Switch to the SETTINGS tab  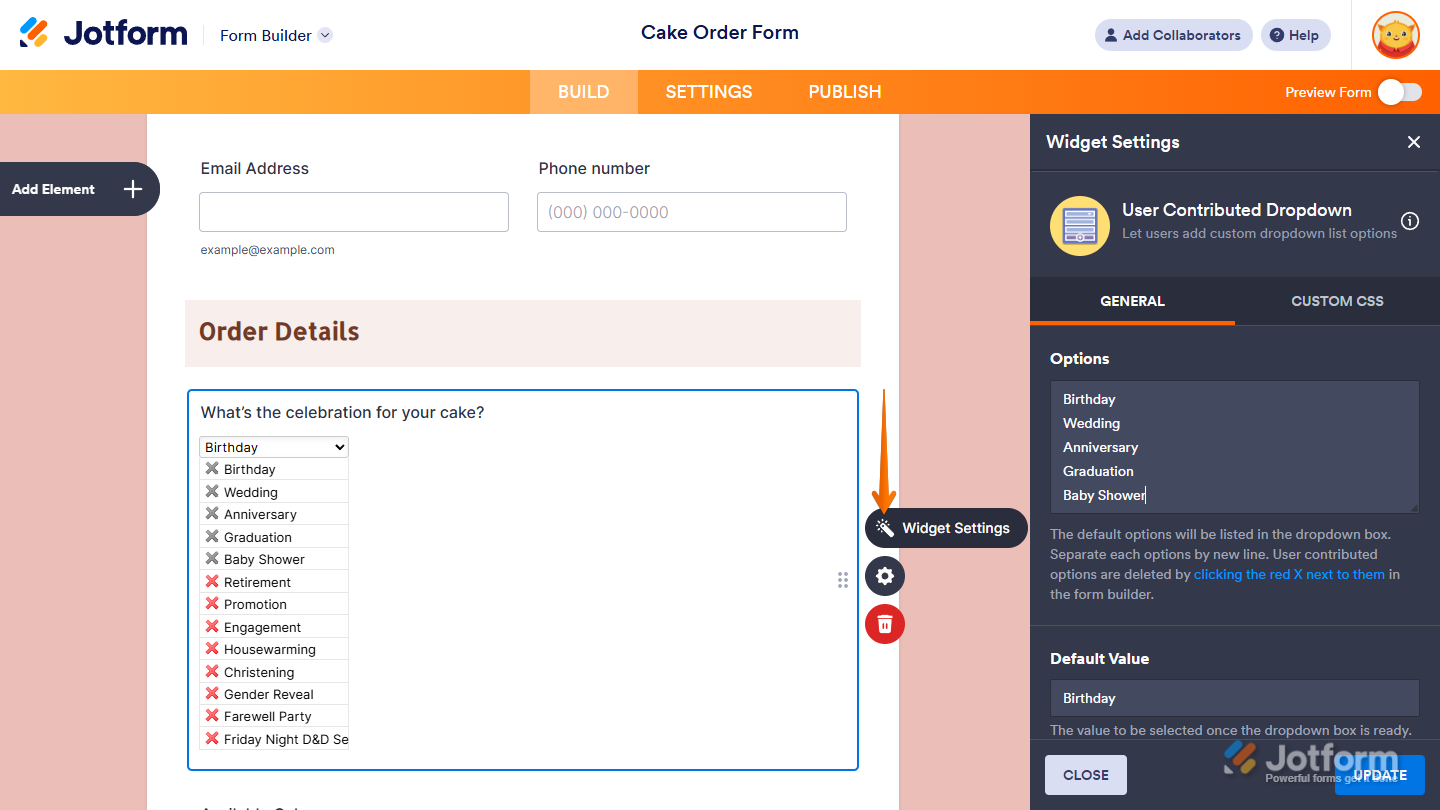(708, 91)
